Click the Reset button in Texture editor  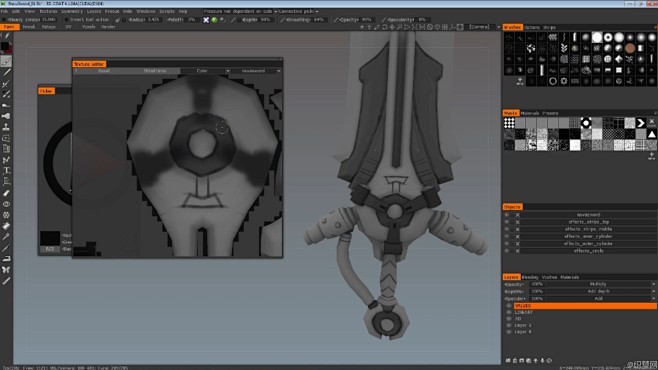pyautogui.click(x=104, y=71)
